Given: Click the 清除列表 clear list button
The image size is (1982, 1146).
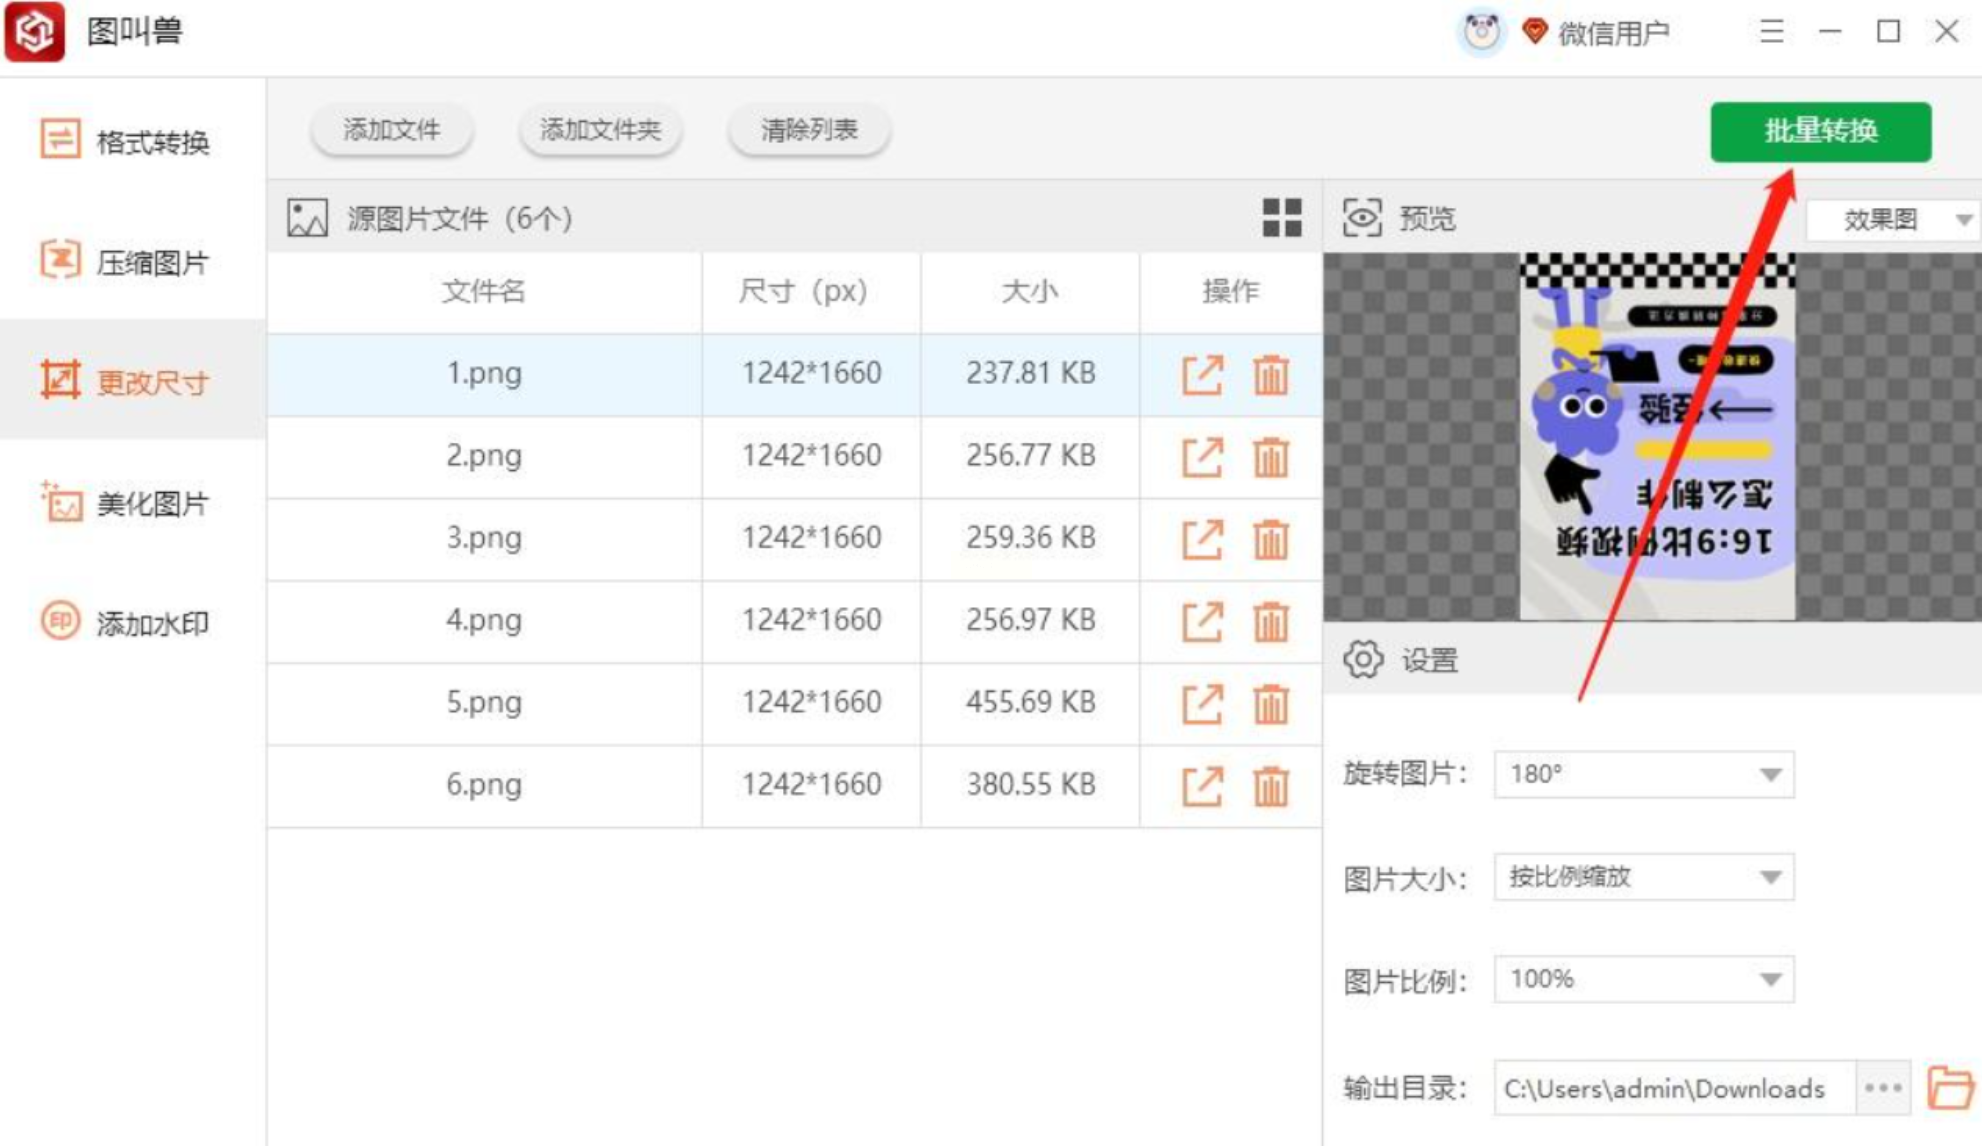Looking at the screenshot, I should (808, 129).
